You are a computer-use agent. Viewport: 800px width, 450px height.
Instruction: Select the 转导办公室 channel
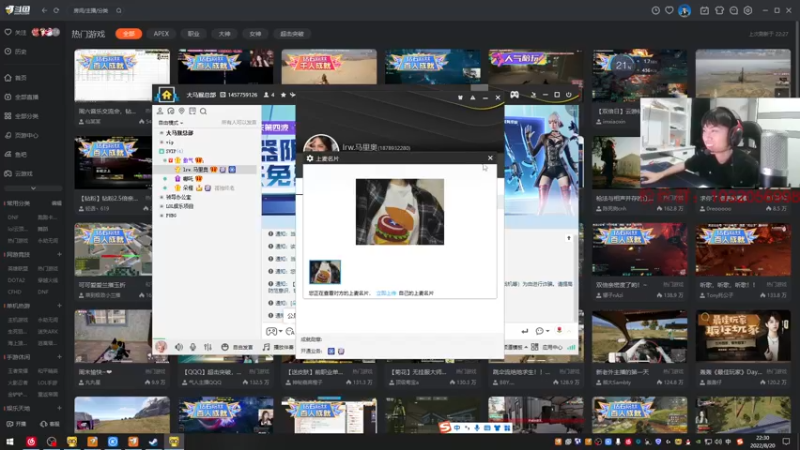tap(179, 197)
